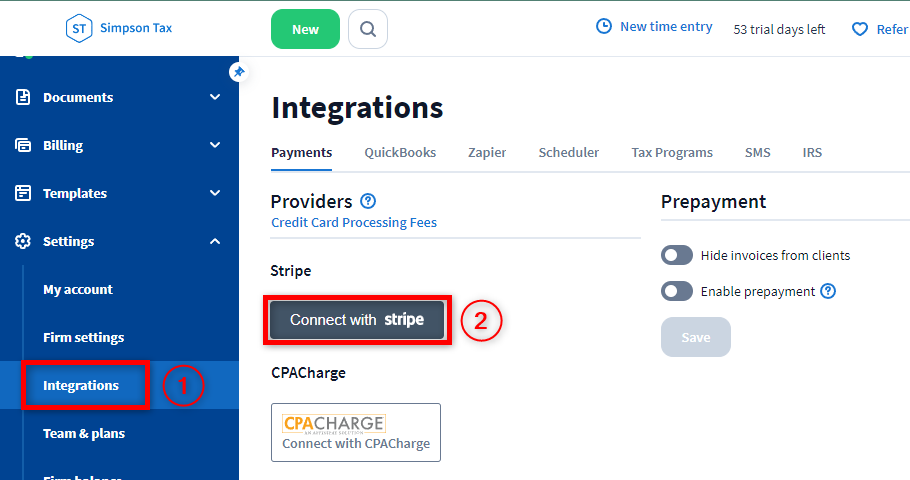Open help icon next to Providers
Viewport: 910px width, 480px height.
[x=368, y=201]
